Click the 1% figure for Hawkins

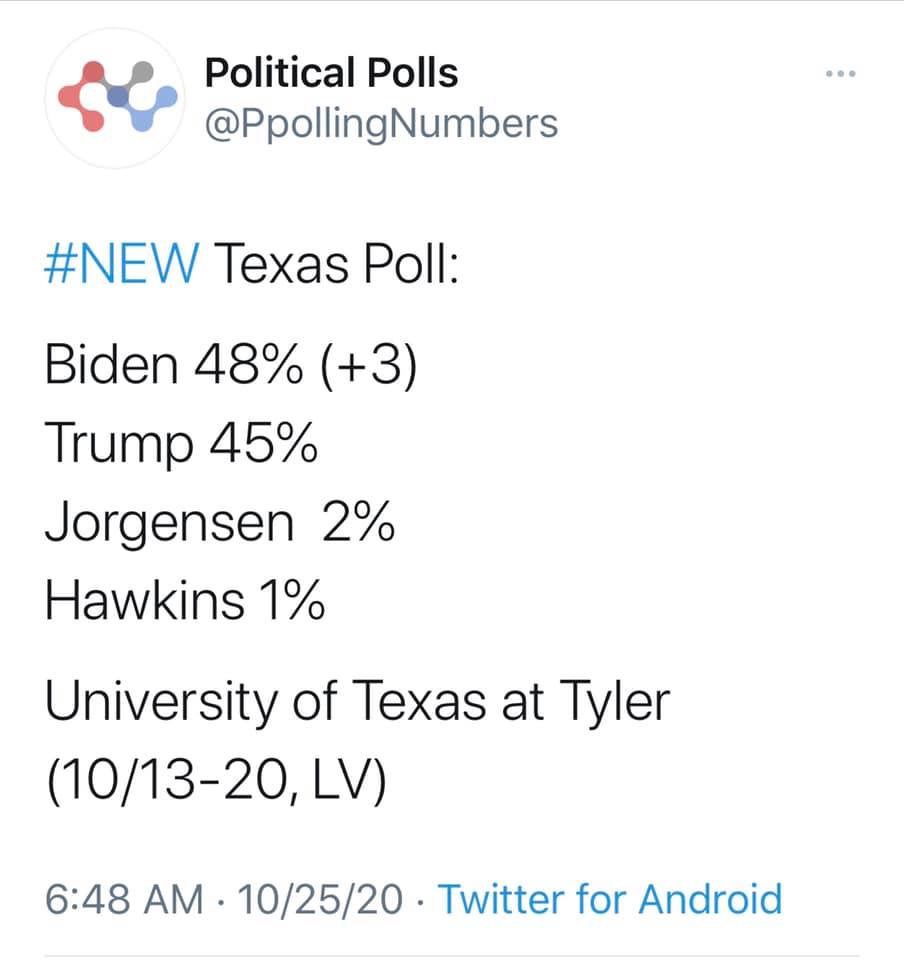coord(292,600)
